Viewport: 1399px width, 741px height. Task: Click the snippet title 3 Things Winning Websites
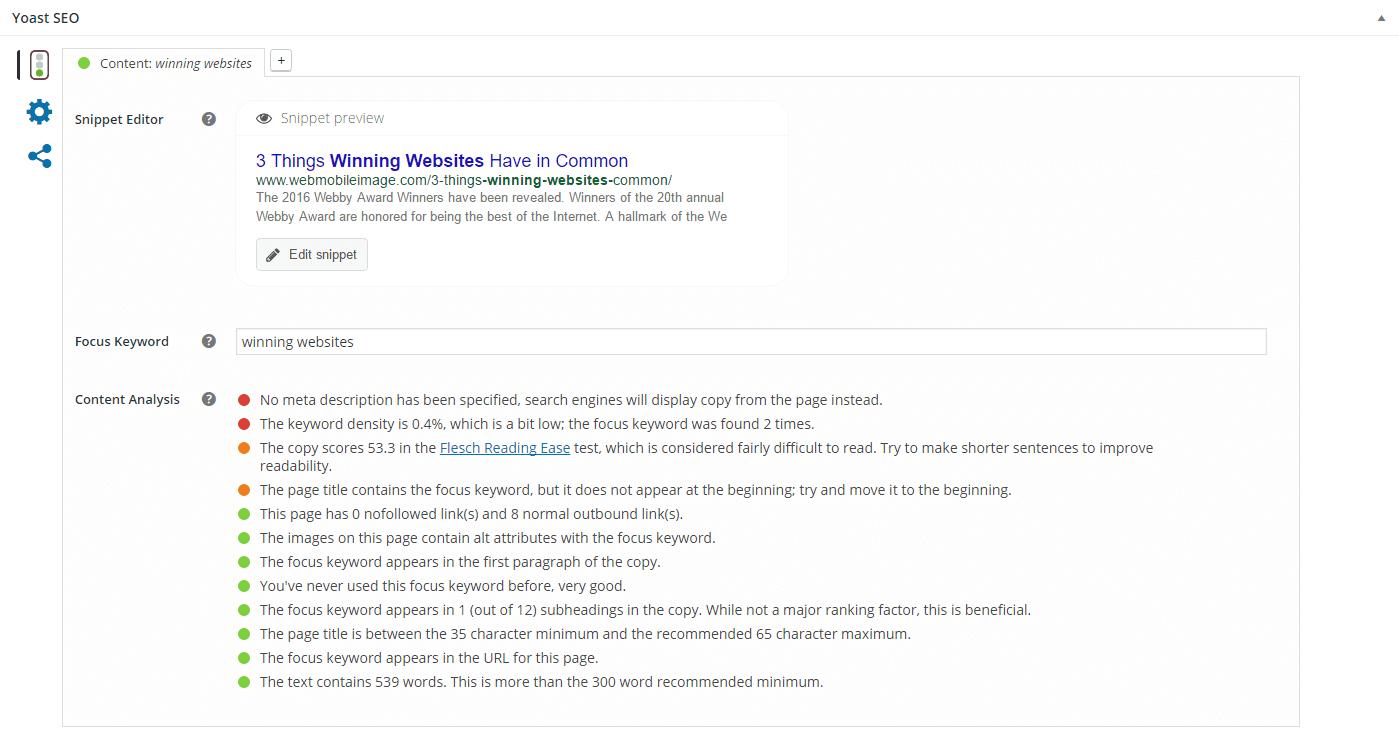pyautogui.click(x=370, y=161)
